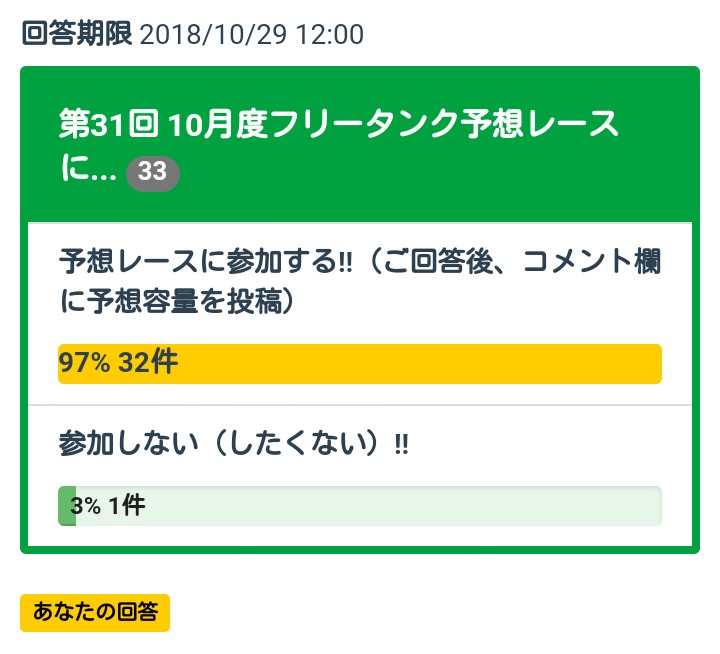Click the unfilled light-green part of the second result bar

tap(400, 506)
